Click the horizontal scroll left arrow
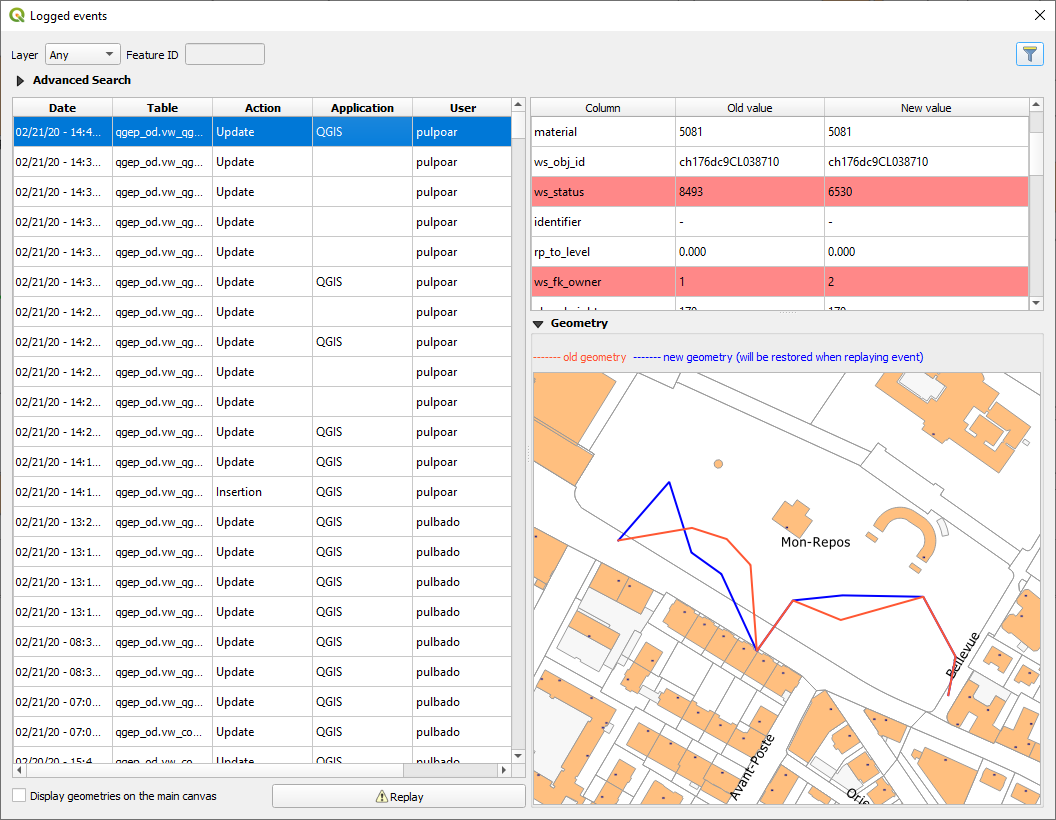Screen dimensions: 1056x820 20,770
